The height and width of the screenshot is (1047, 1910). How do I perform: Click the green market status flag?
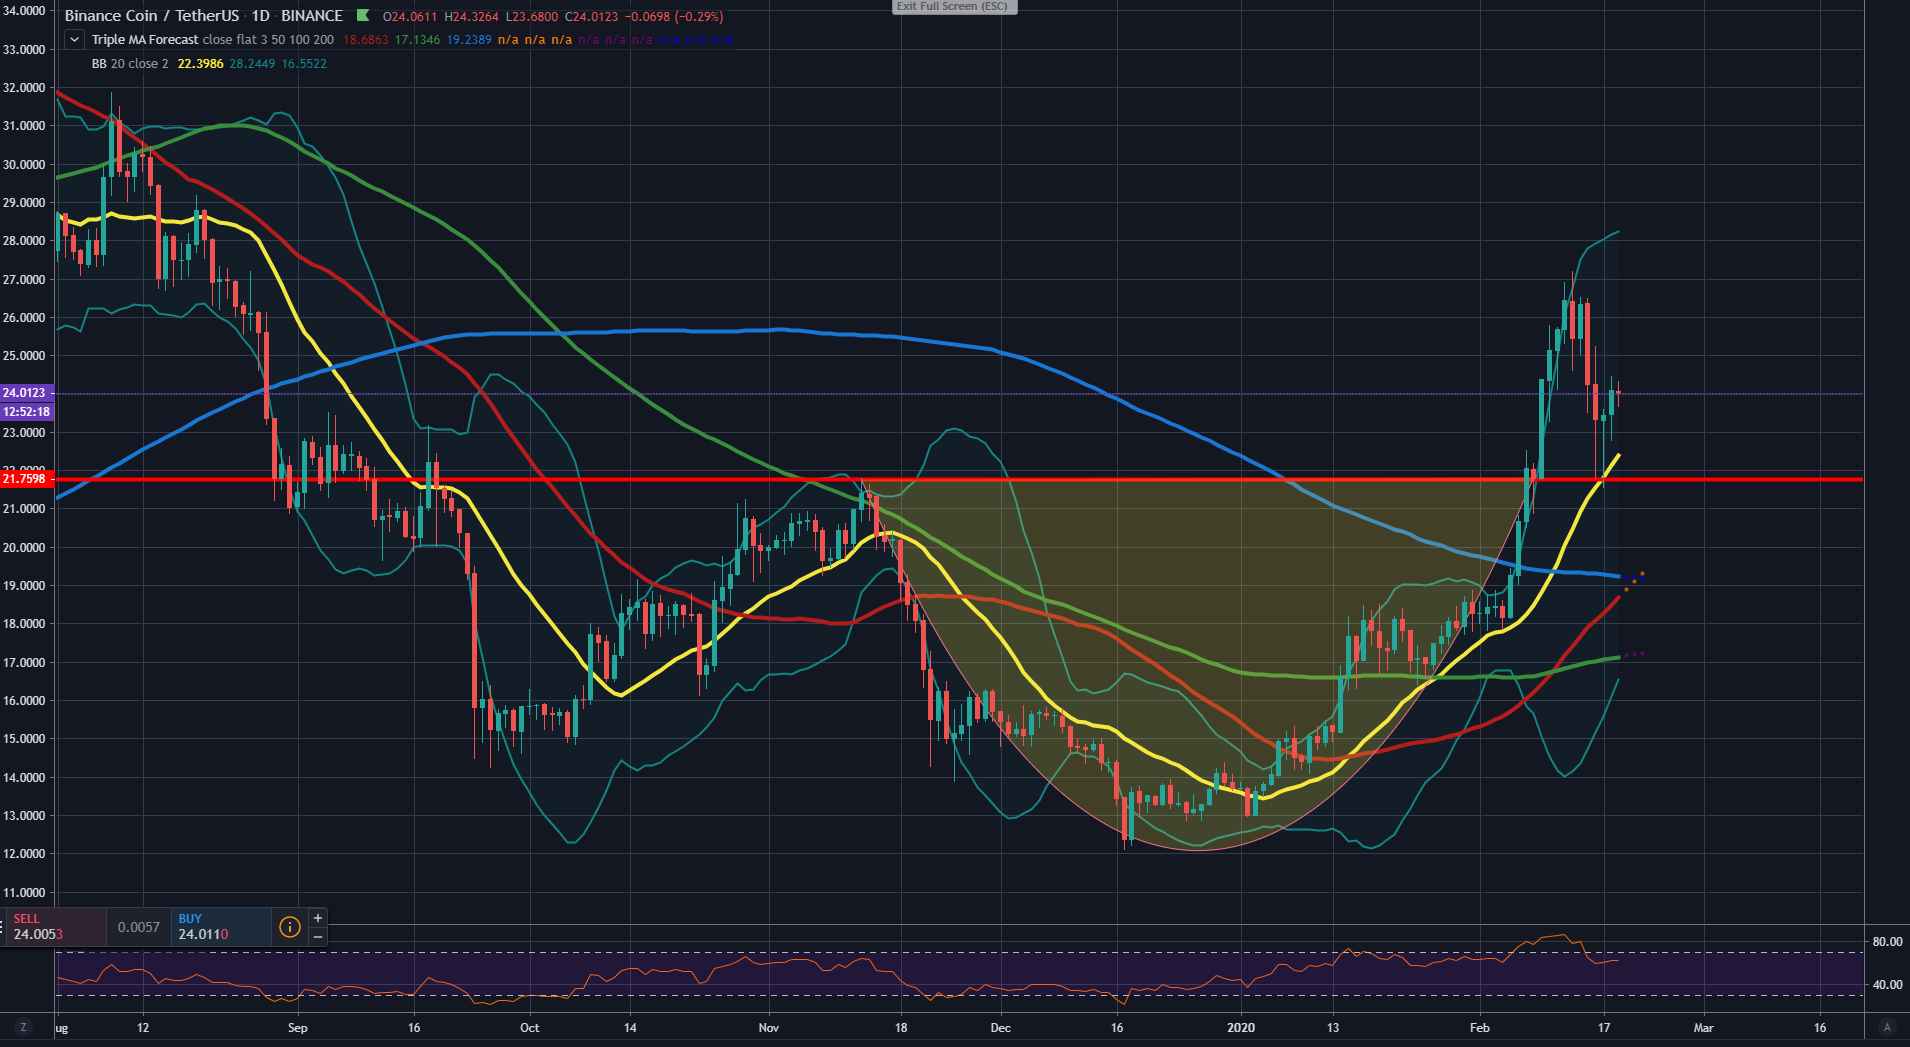(363, 16)
